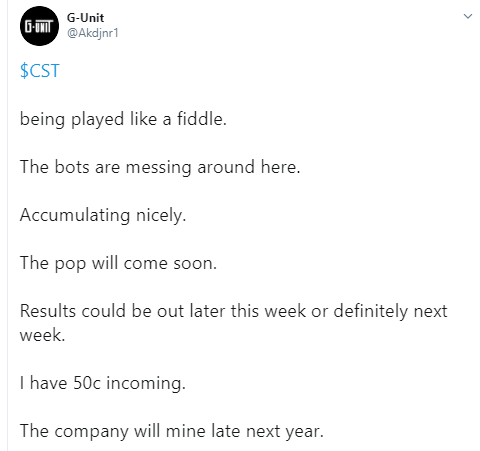Select the 'I have 50c incoming' line
Viewport: 480px width, 451px height.
point(103,383)
